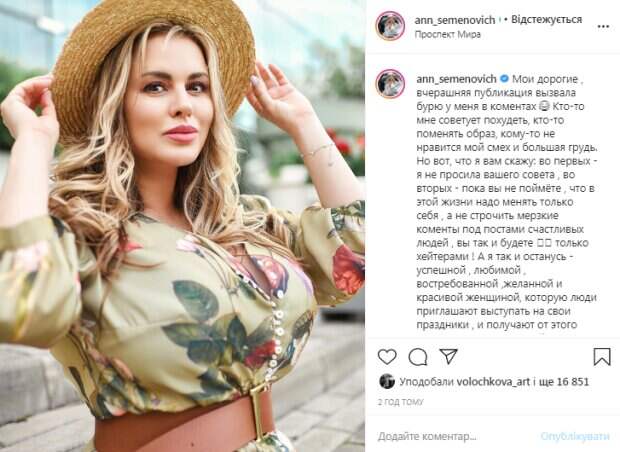620x452 pixels.
Task: Open the ann_semenovich profile from the header
Action: [455, 20]
